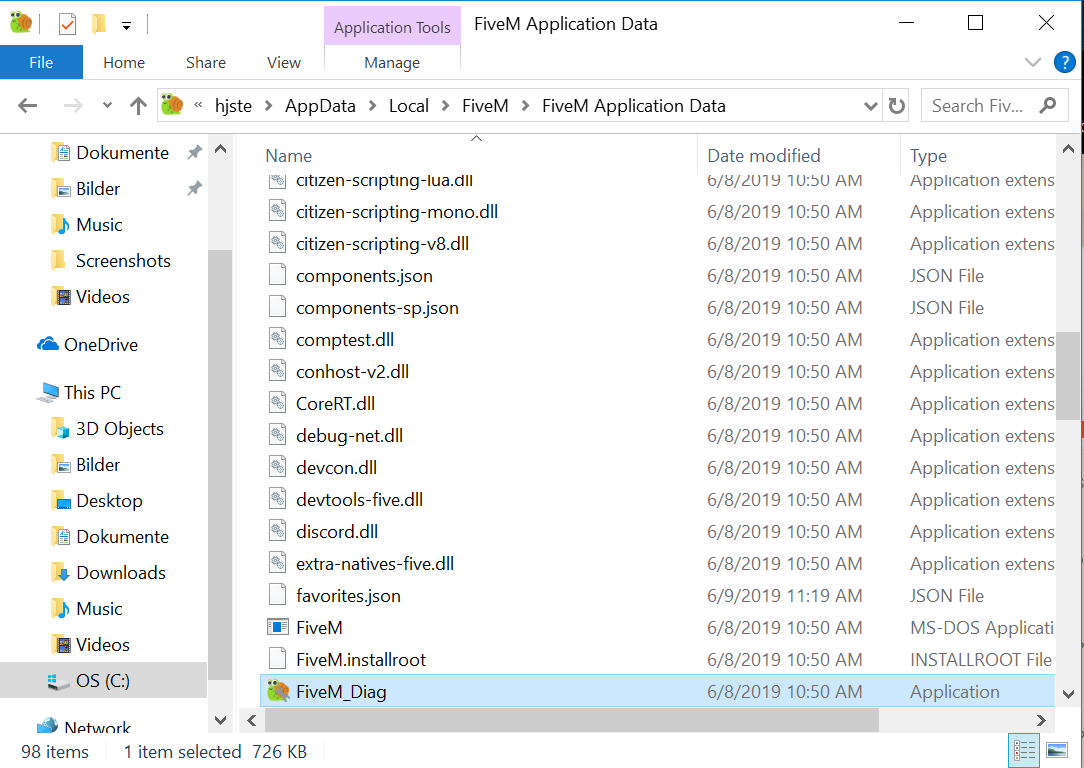Click the devtools-five.dll file icon
1084x768 pixels.
[277, 499]
